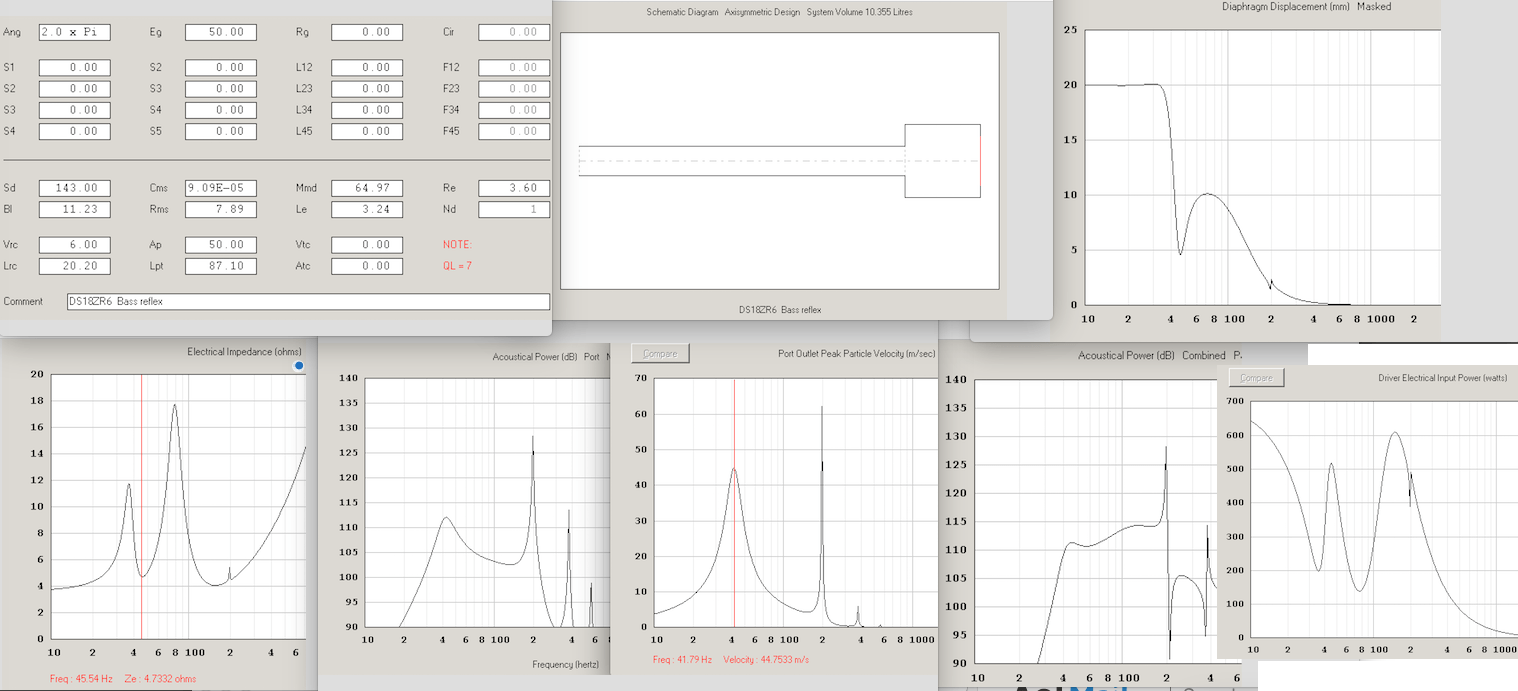
Task: Select the S1 input field
Action: (74, 68)
